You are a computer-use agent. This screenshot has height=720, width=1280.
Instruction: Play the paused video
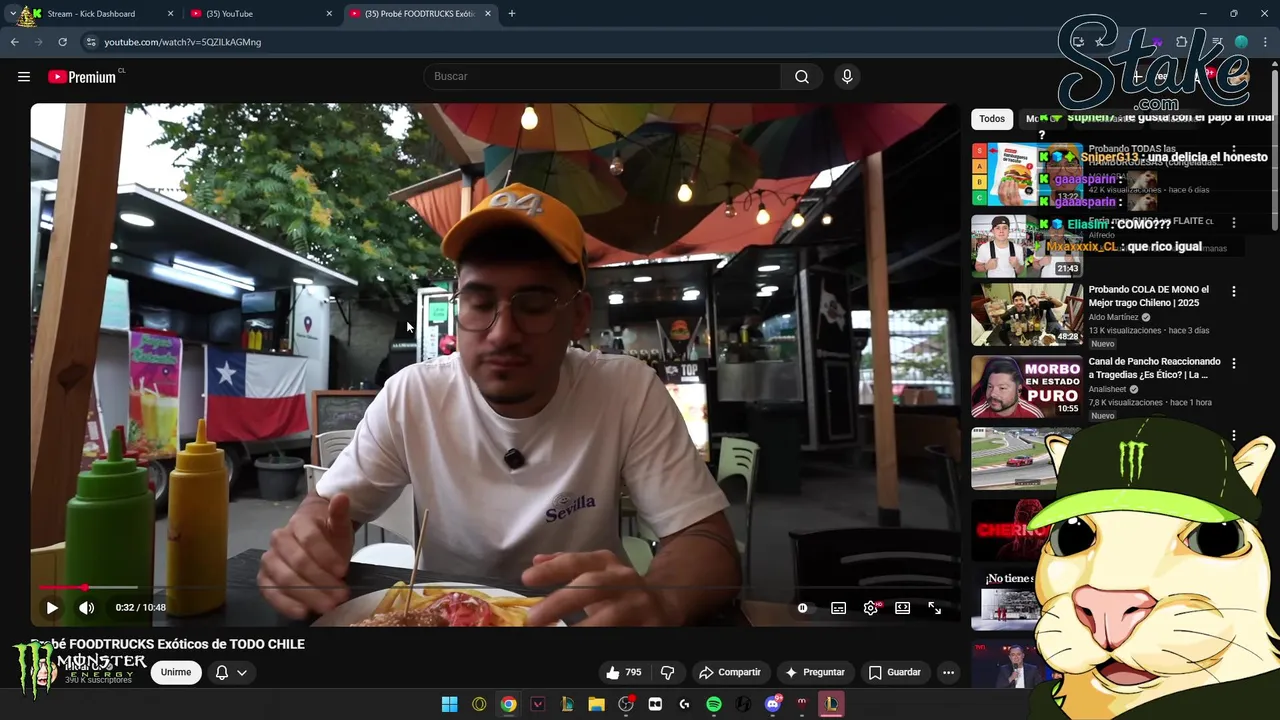pyautogui.click(x=52, y=607)
